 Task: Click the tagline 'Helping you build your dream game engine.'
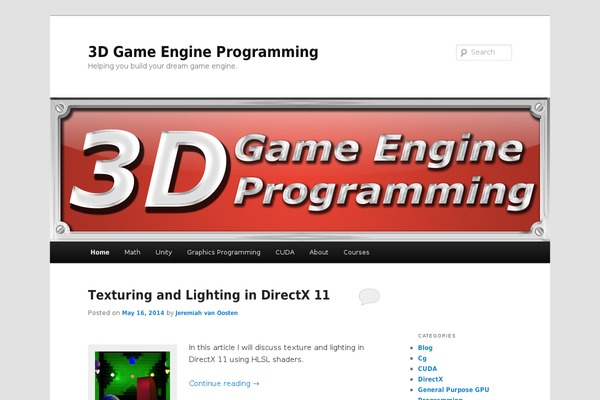click(x=163, y=66)
